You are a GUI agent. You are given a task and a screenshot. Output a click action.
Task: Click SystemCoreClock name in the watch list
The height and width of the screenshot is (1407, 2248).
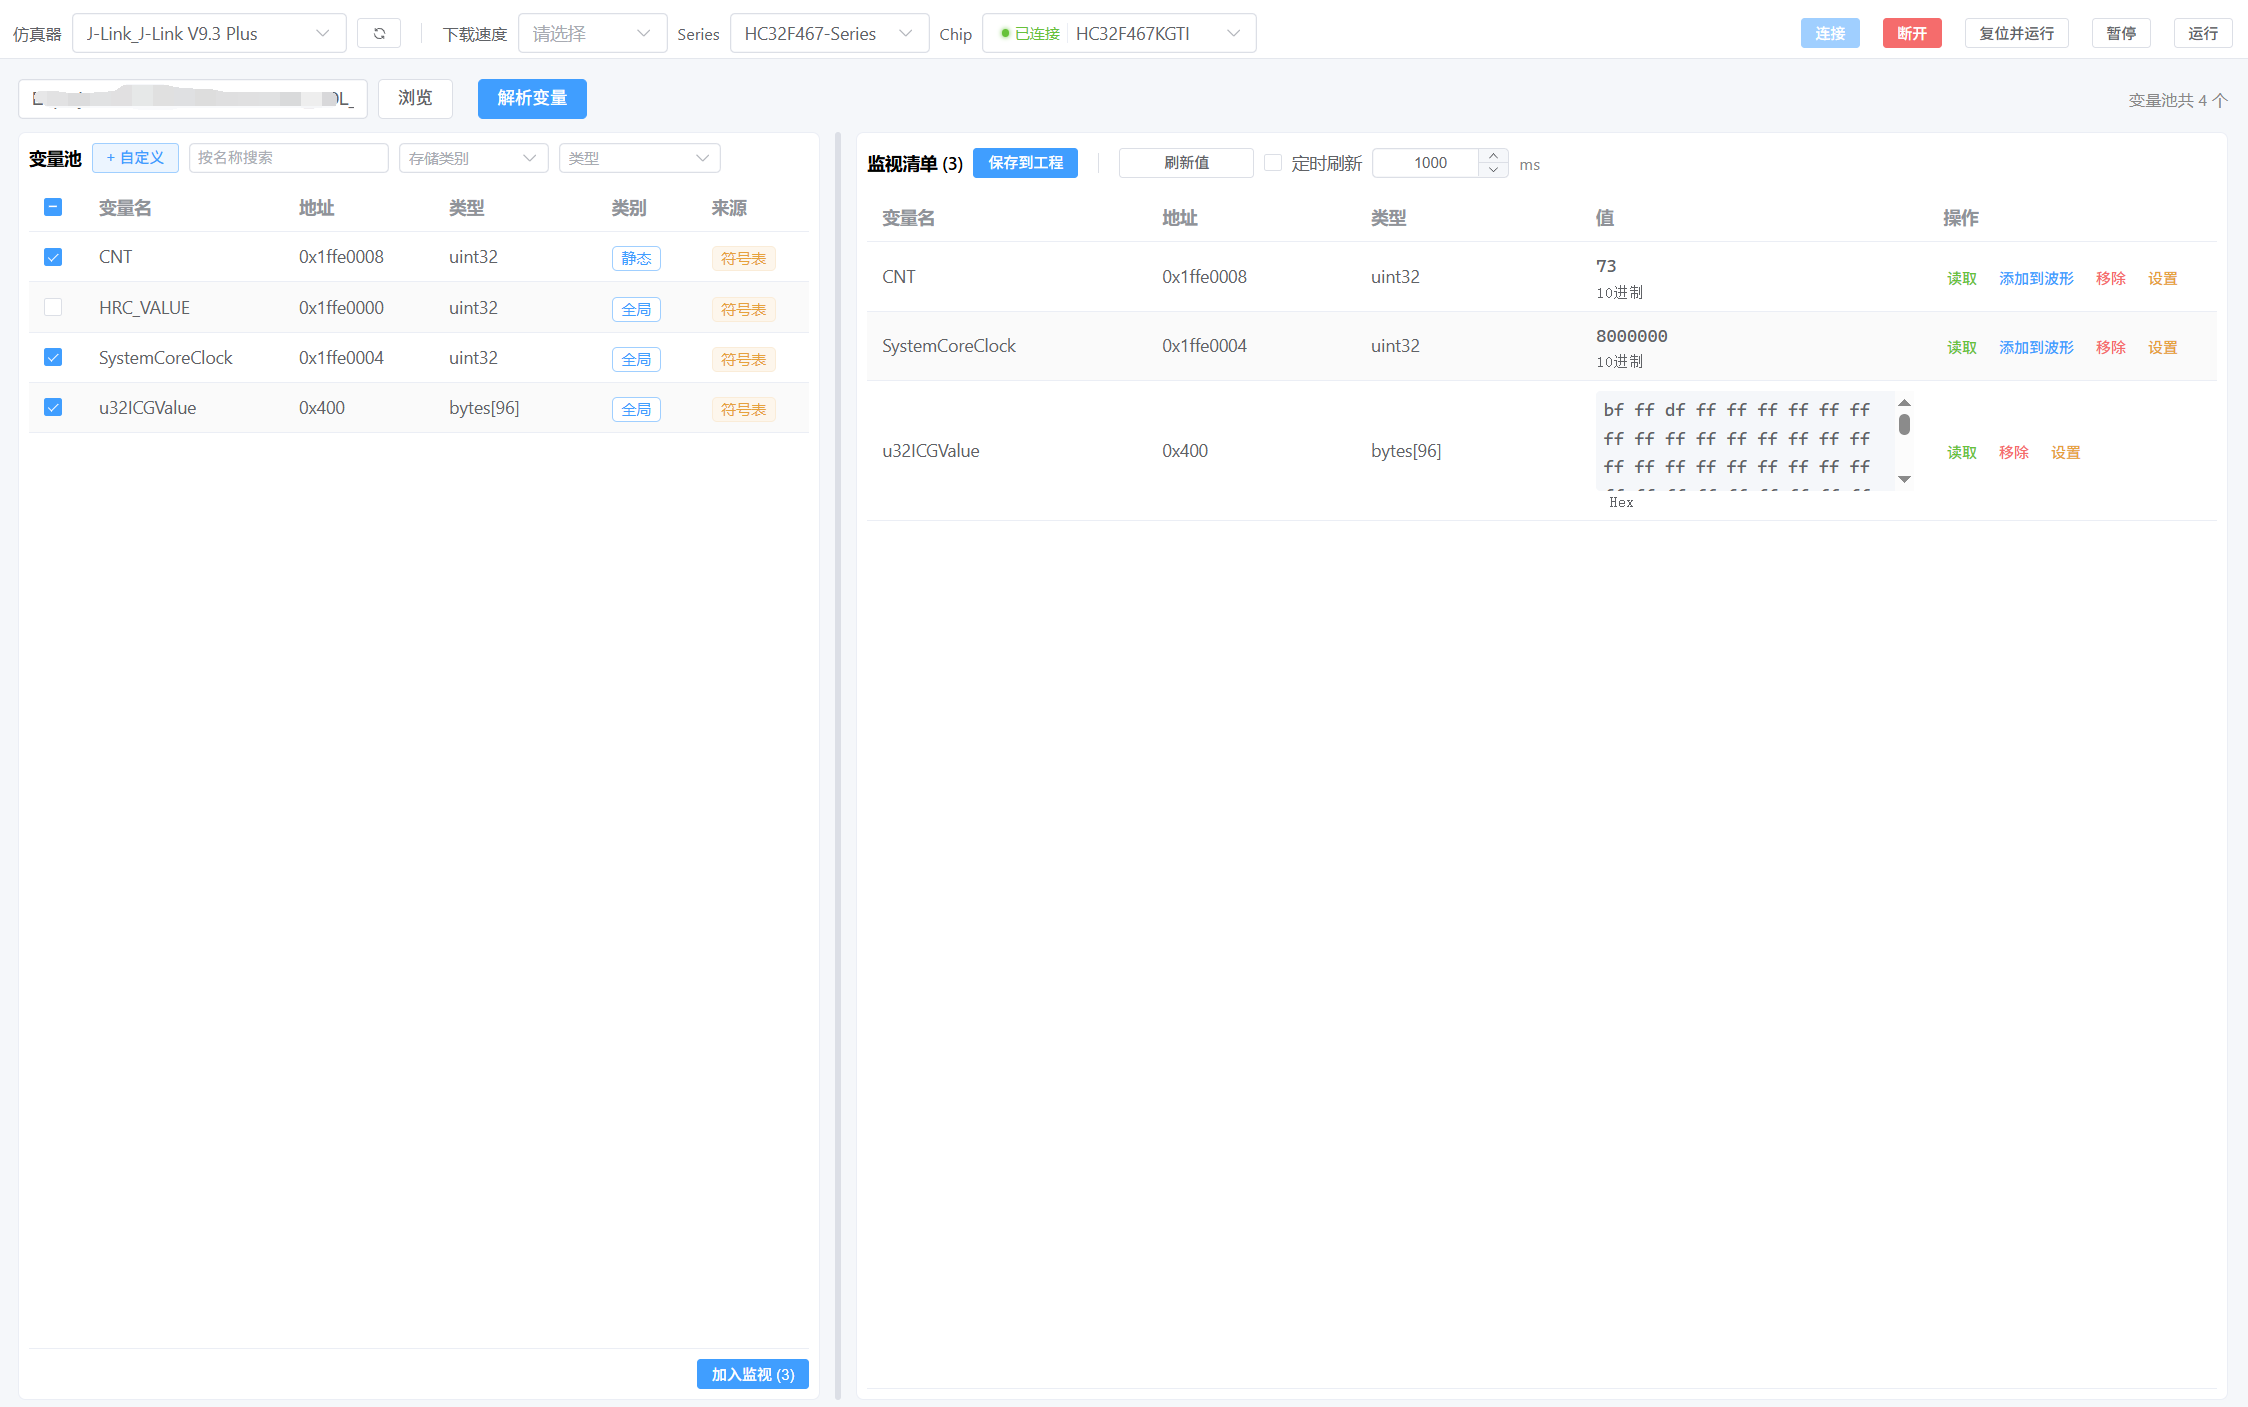tap(948, 346)
